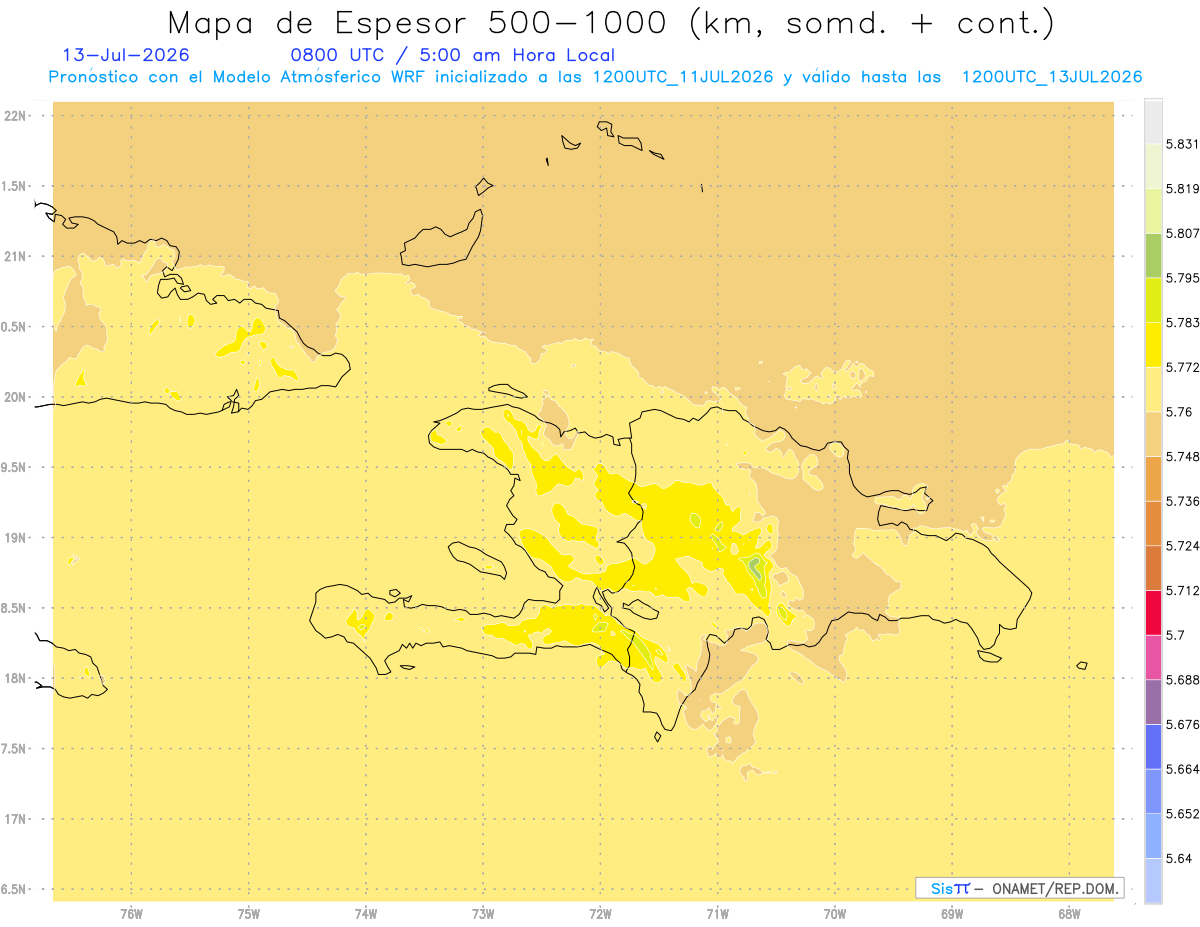Click the 76W longitude label
The image size is (1200, 927).
pos(131,914)
